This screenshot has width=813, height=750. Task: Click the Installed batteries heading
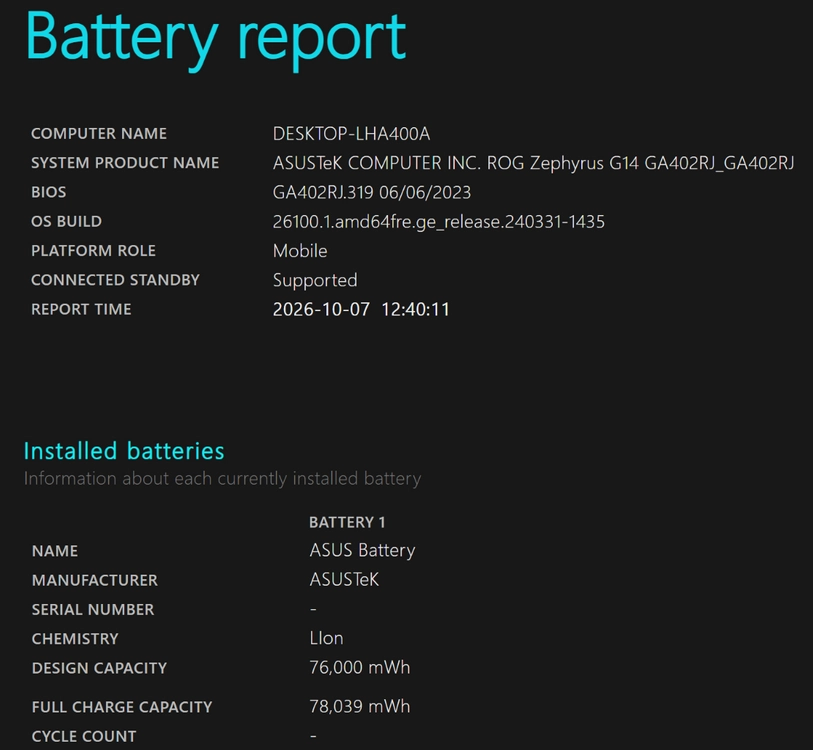124,451
